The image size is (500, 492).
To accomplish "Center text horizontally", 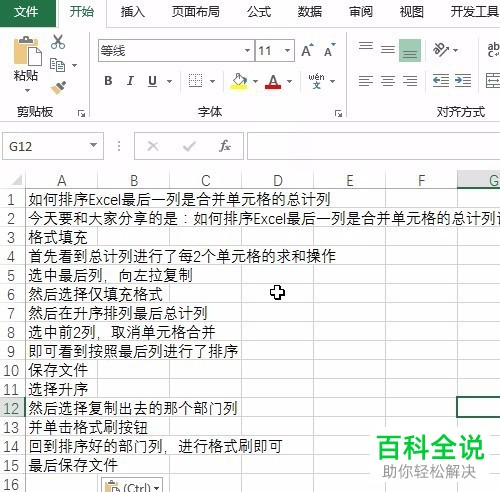I will click(388, 81).
